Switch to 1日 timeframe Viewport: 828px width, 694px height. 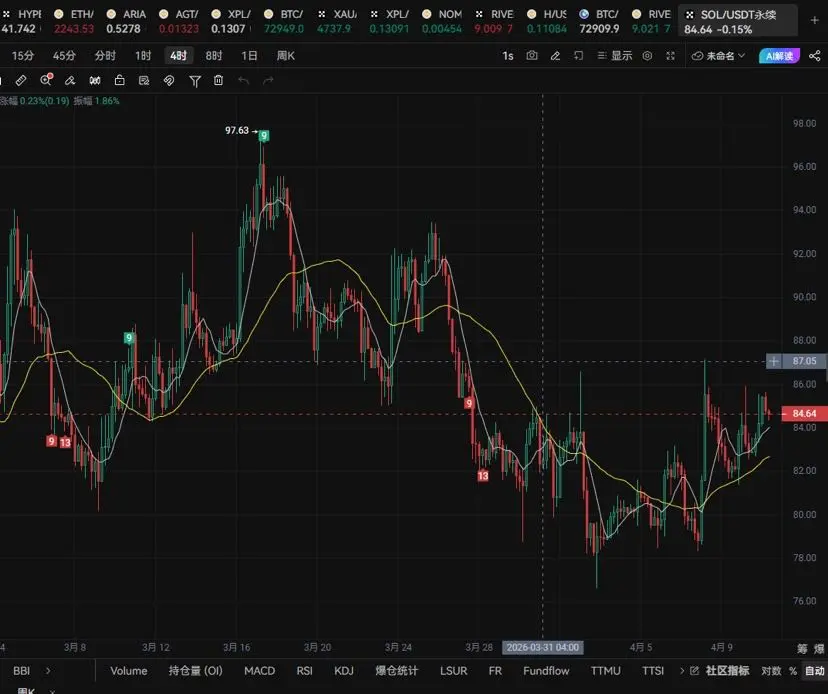pyautogui.click(x=249, y=55)
